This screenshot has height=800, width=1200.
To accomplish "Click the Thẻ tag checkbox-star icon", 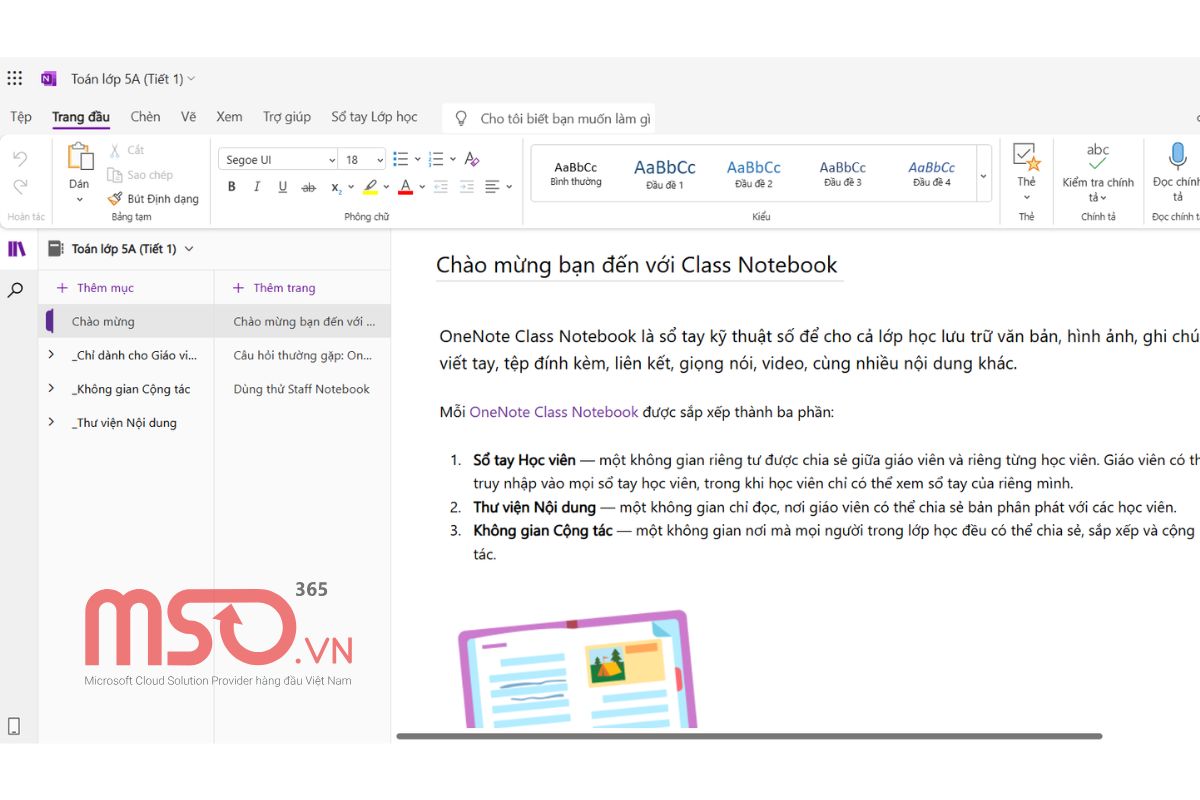I will 1027,157.
